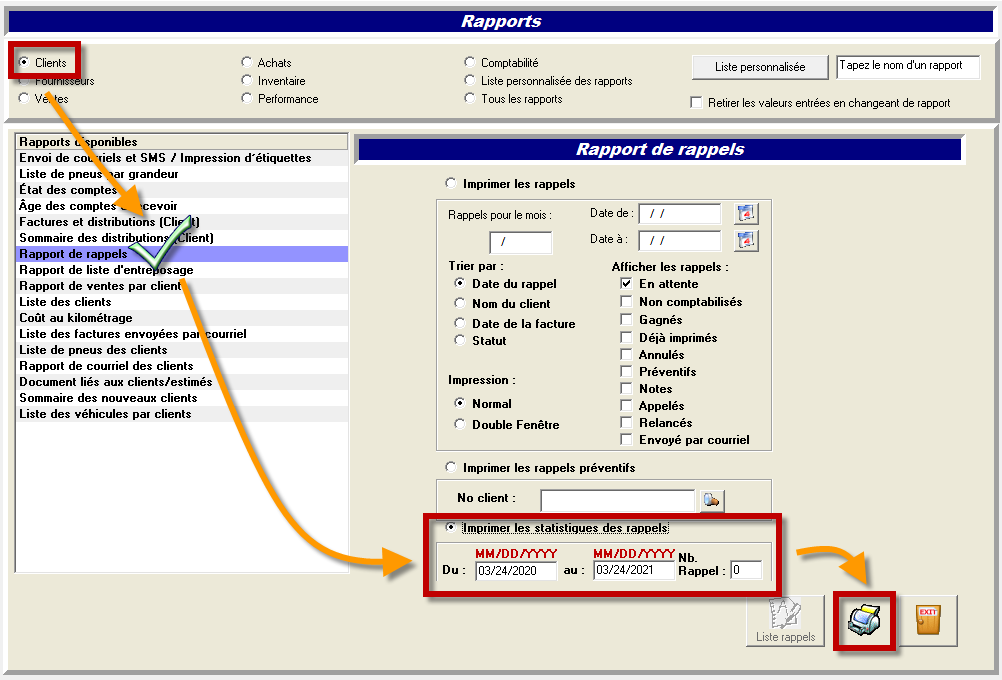Click the Date de input field
This screenshot has width=1002, height=680.
(x=679, y=213)
